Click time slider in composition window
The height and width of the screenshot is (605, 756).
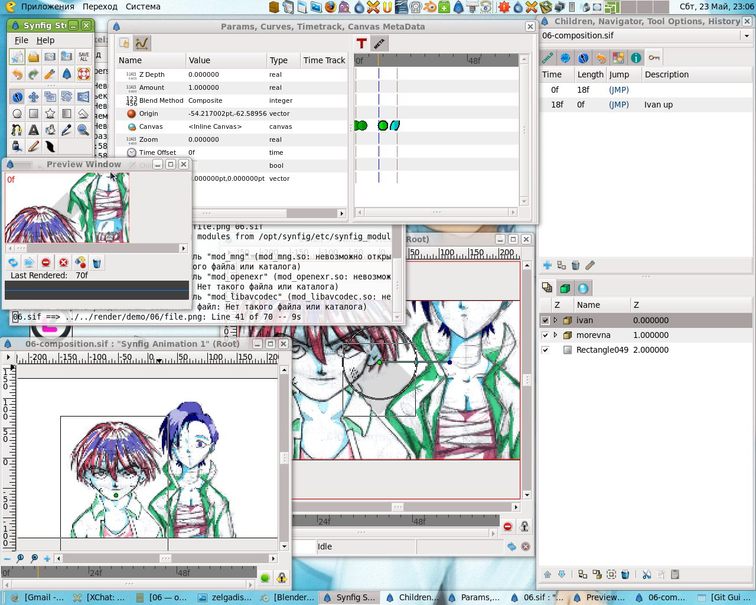tap(129, 572)
